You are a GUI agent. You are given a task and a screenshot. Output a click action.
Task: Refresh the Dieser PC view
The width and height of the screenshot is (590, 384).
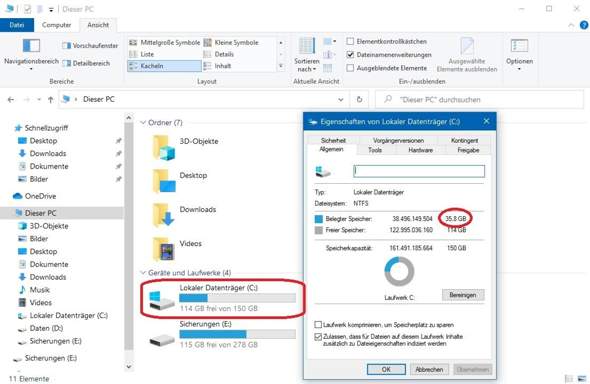tap(359, 100)
